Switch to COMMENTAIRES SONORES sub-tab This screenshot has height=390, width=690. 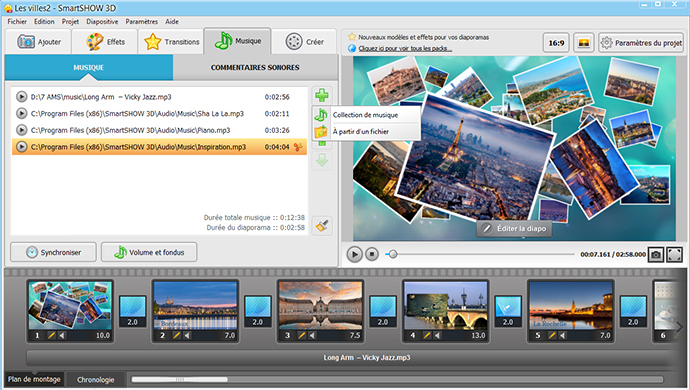coord(255,67)
